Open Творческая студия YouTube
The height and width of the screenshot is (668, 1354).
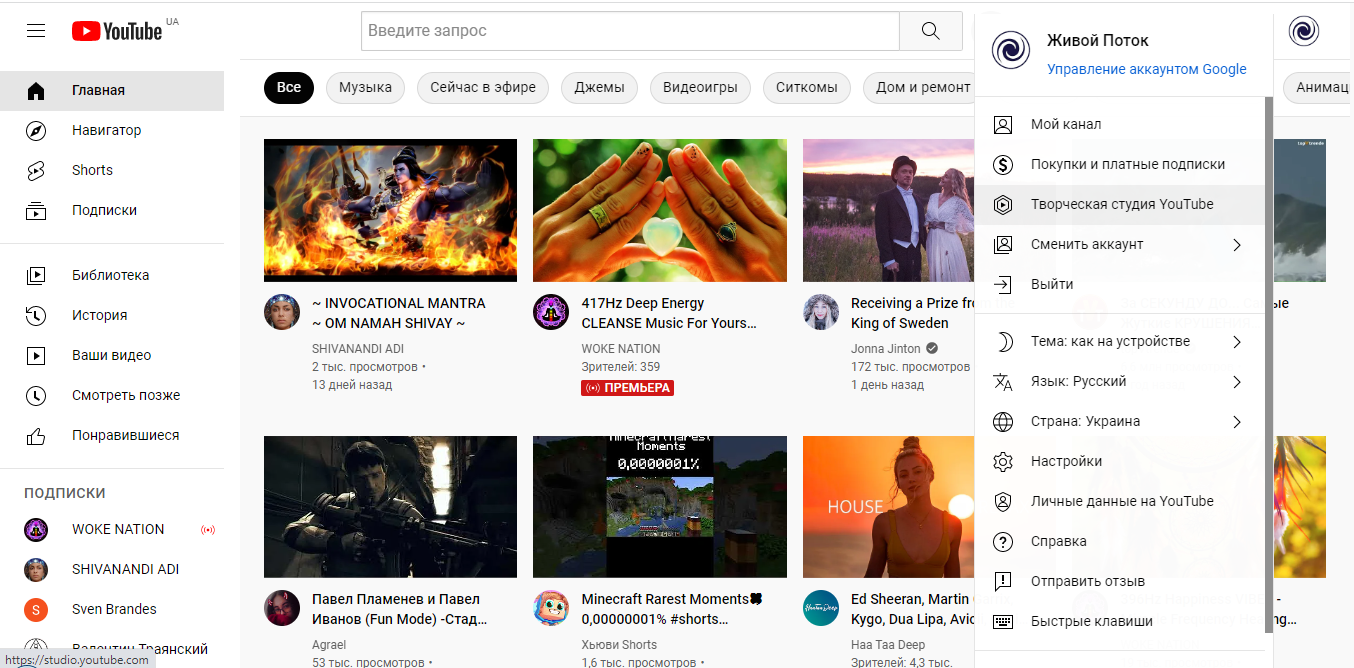coord(1121,204)
